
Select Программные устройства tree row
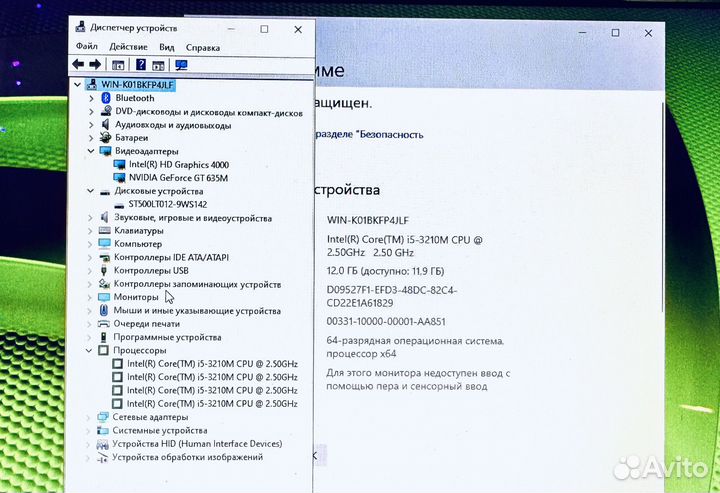(x=168, y=337)
